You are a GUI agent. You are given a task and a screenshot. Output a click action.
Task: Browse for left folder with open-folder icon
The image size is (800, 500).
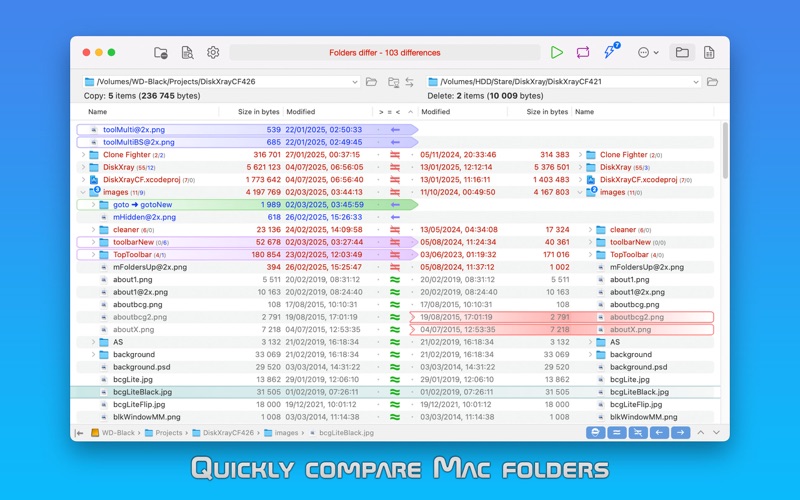point(371,82)
